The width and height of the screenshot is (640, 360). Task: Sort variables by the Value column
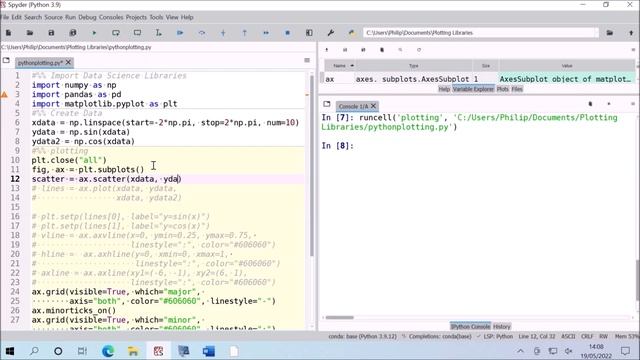point(567,66)
